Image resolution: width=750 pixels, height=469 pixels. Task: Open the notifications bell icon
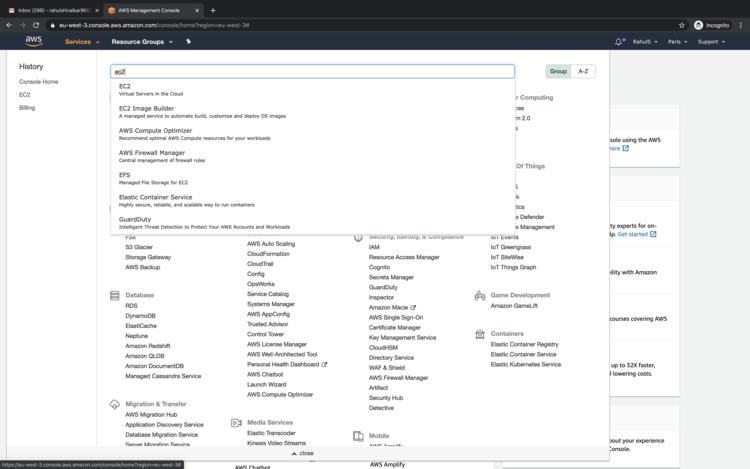(x=619, y=42)
